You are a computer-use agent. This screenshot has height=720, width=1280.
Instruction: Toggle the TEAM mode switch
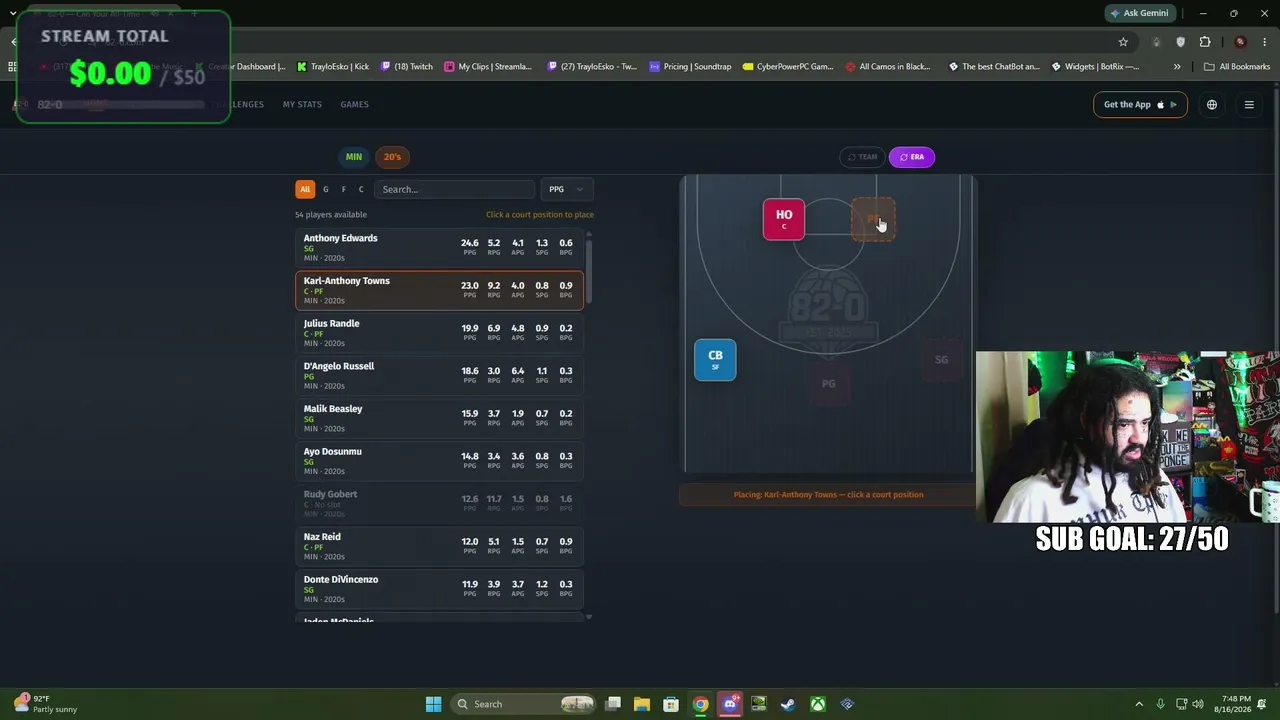pyautogui.click(x=862, y=157)
